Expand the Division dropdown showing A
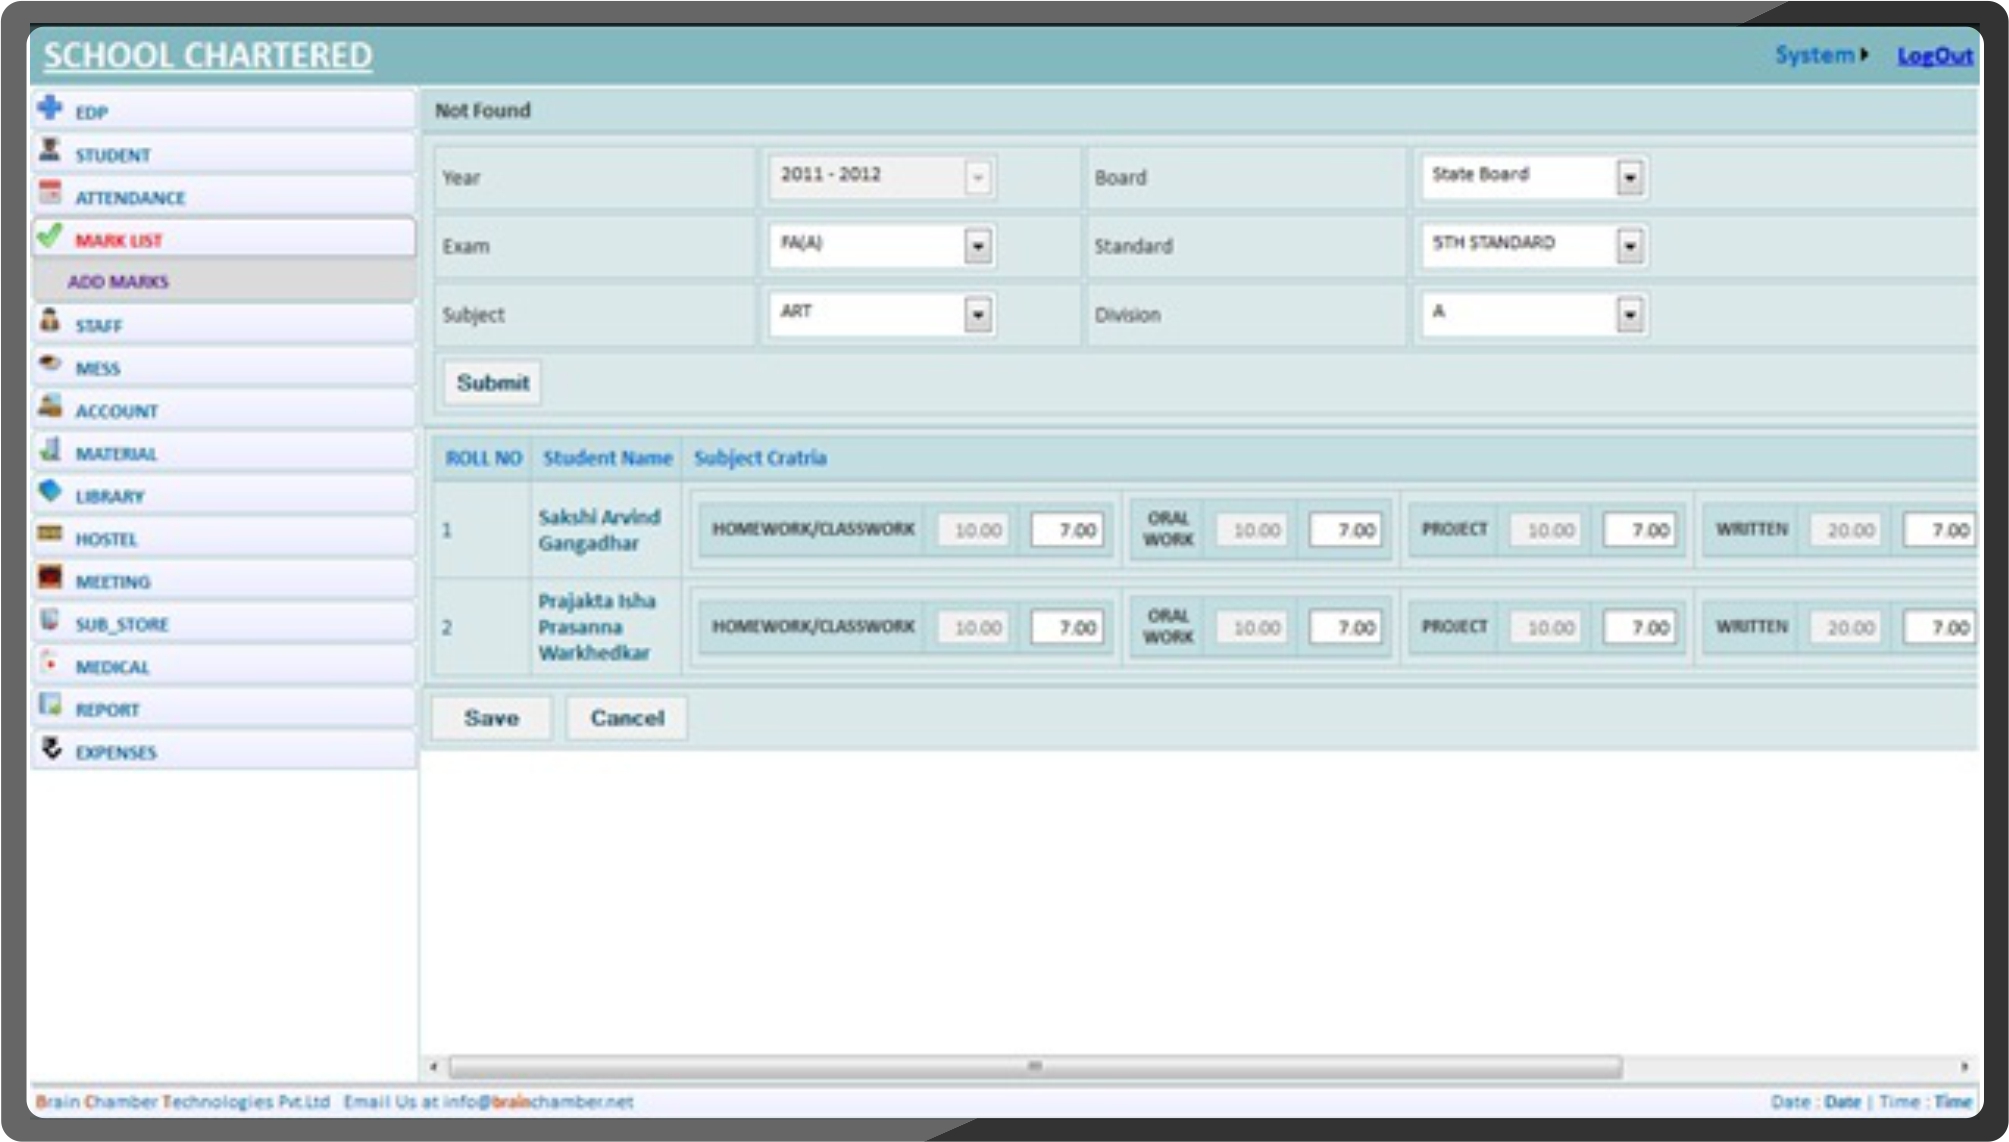Screen dimensions: 2009x1142 [x=1630, y=315]
